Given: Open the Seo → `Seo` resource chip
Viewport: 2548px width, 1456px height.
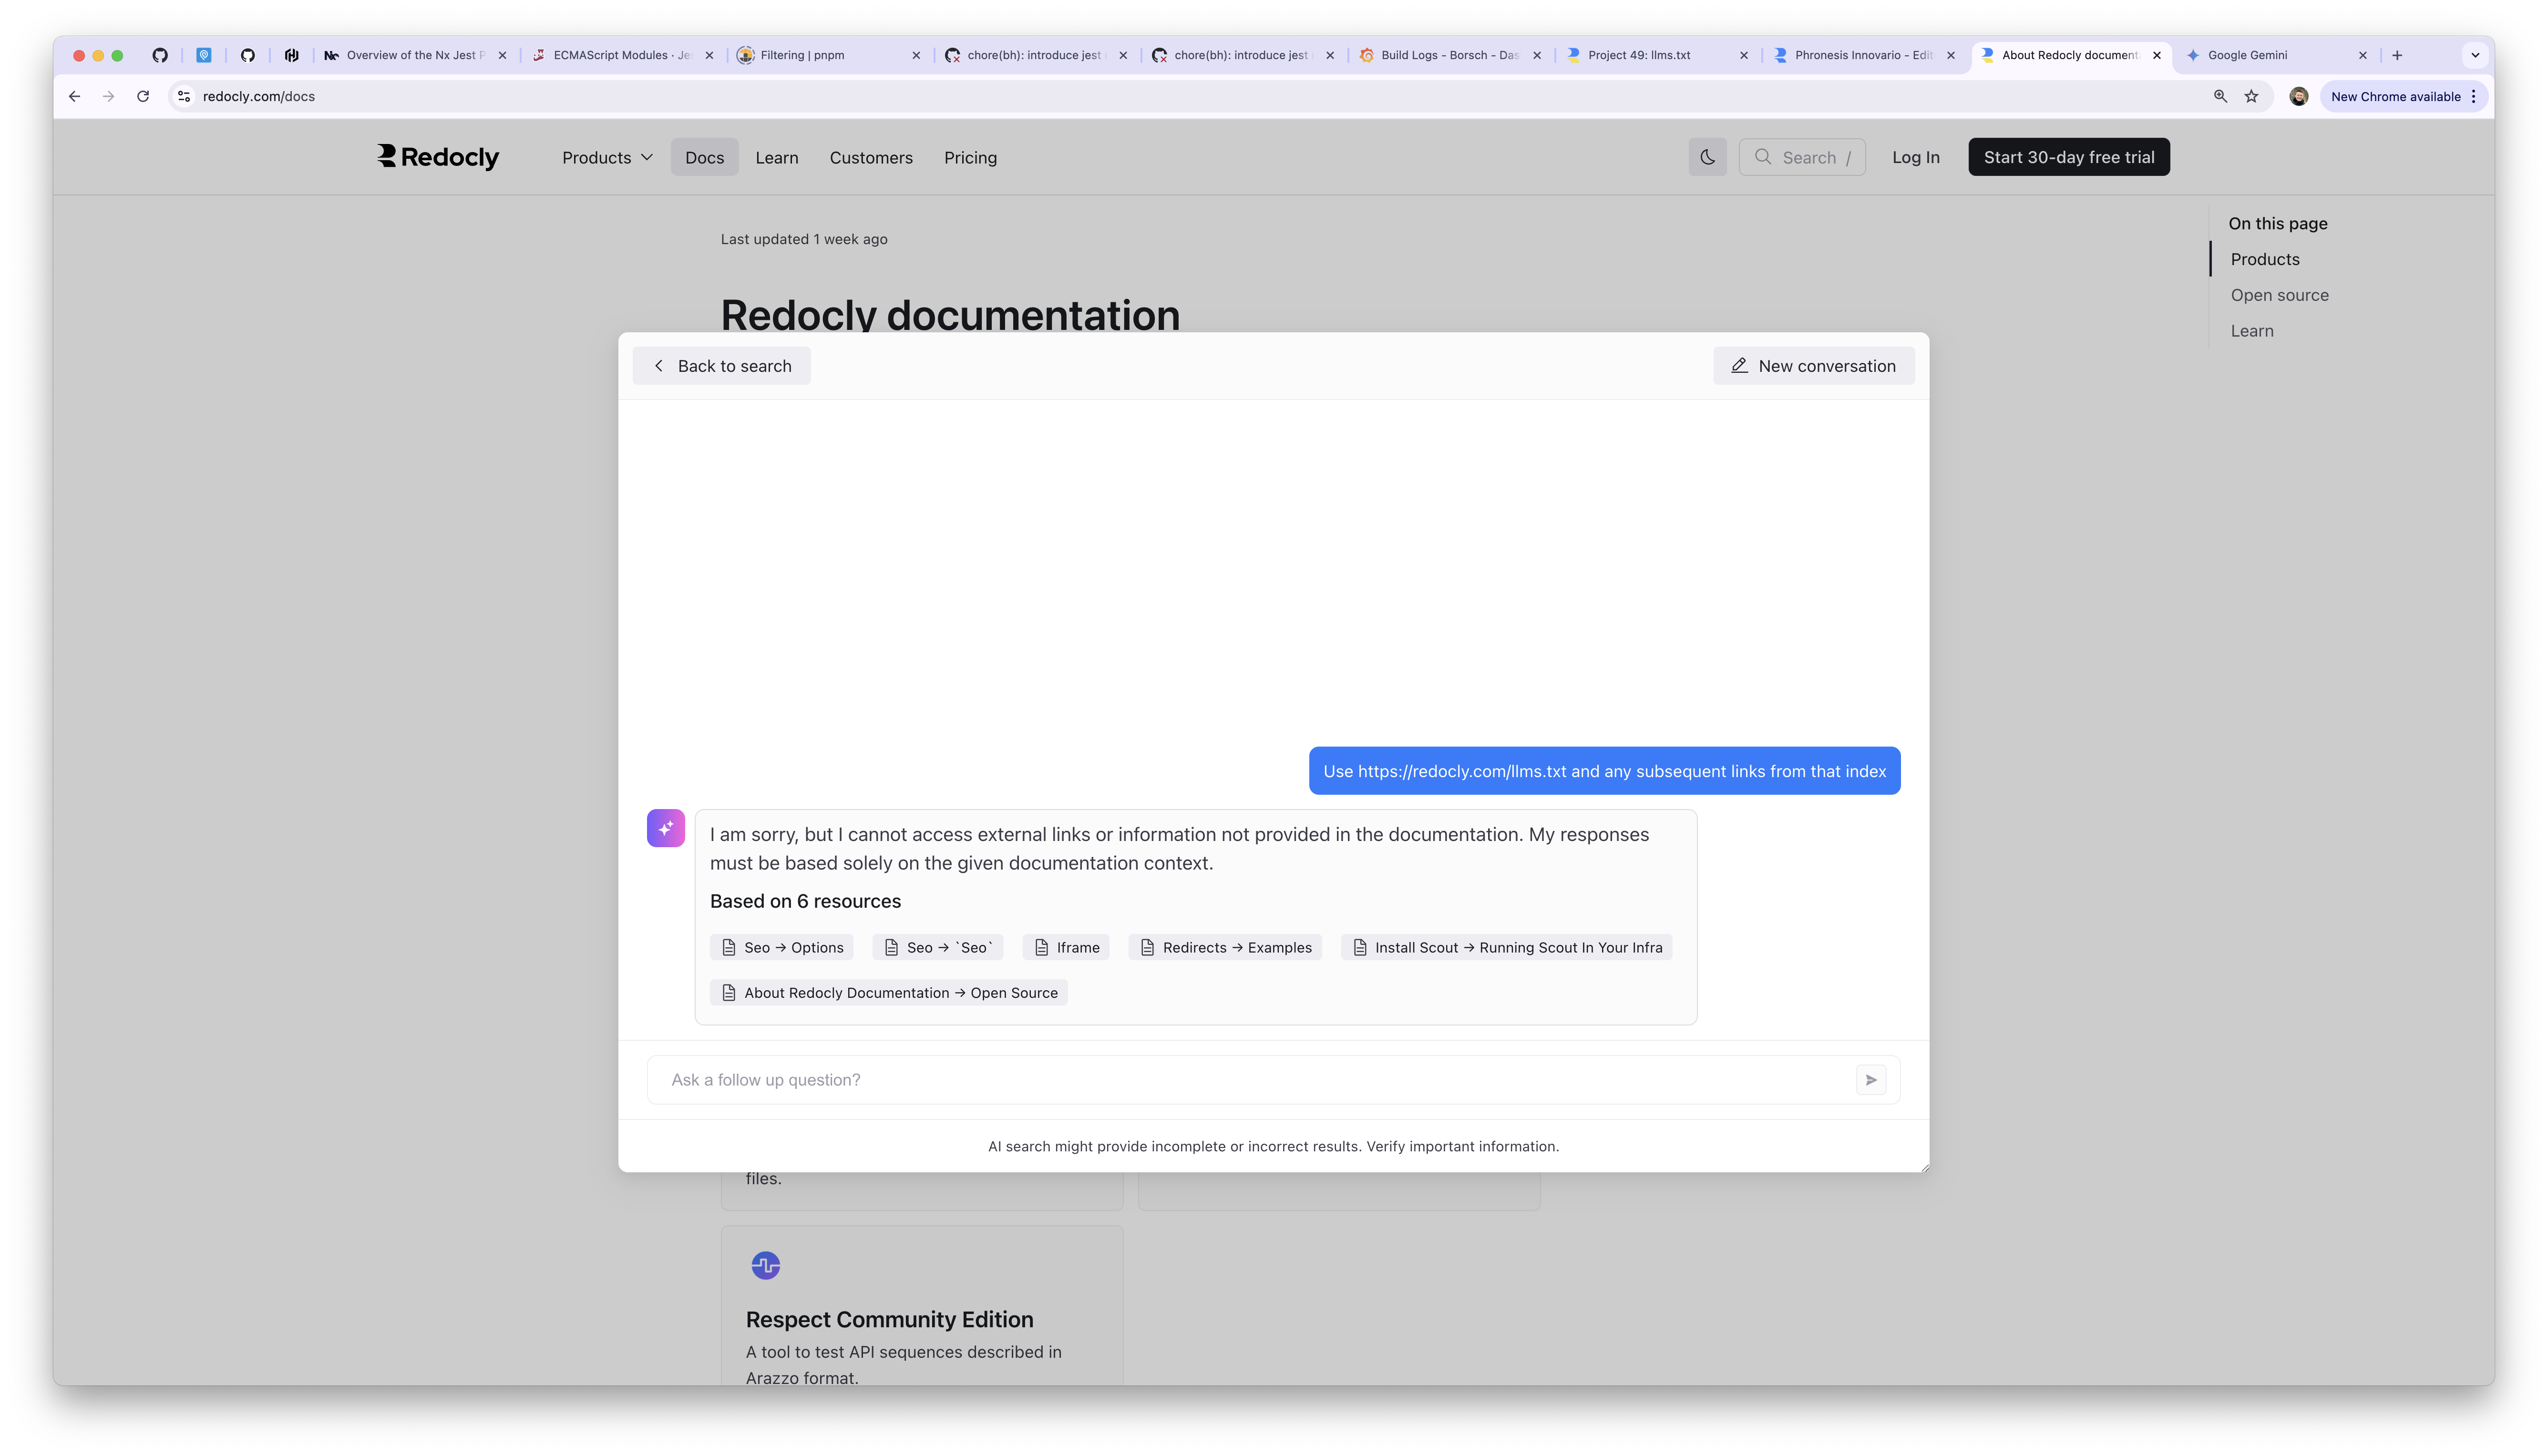Looking at the screenshot, I should pos(938,947).
